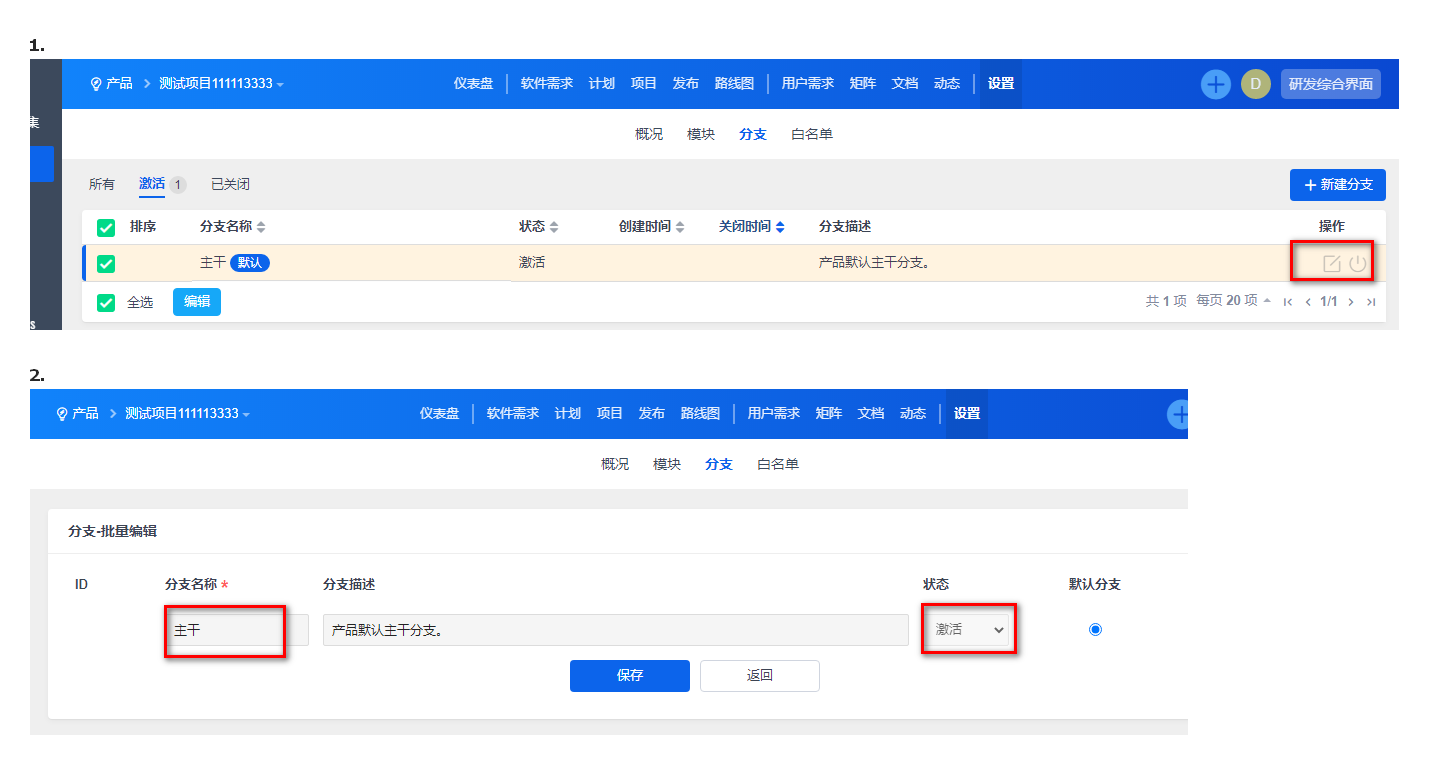This screenshot has width=1429, height=765.
Task: Click the 主干 branch name in the table
Action: click(x=213, y=263)
